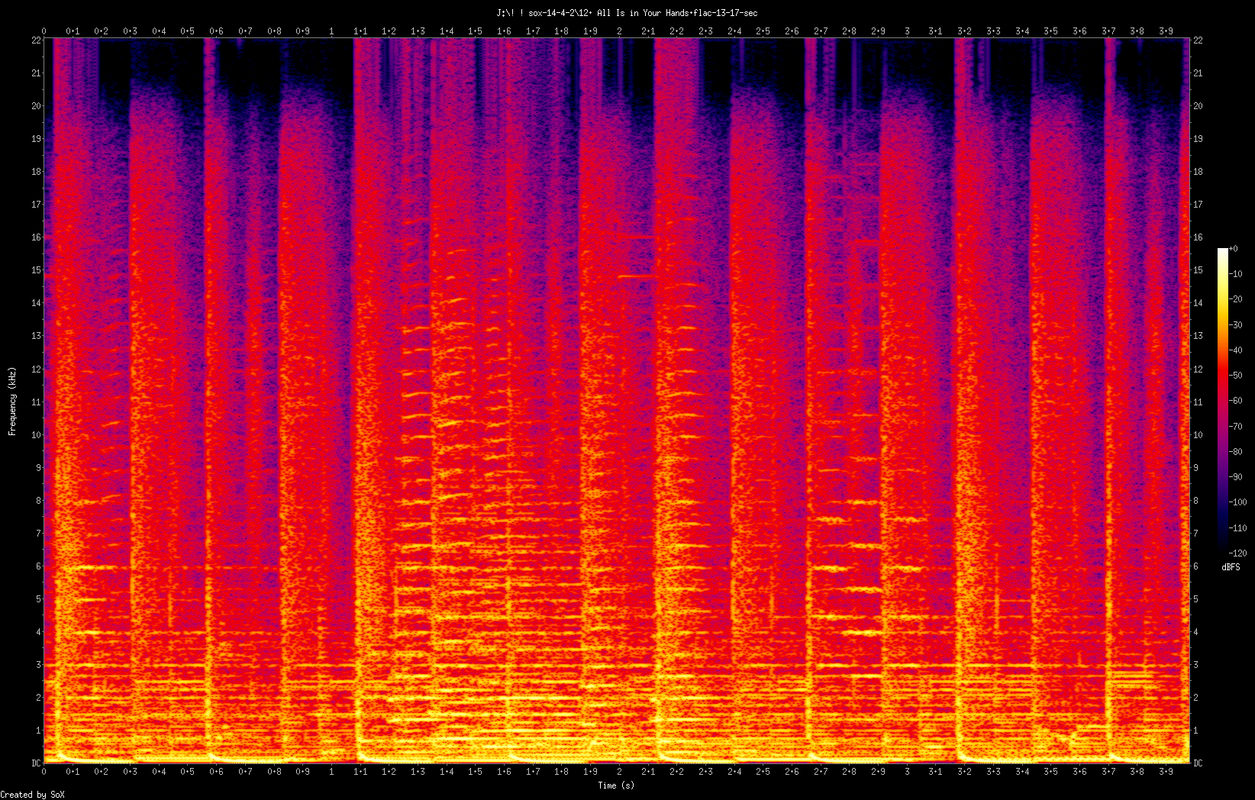Click the '3' tick on the top time axis
This screenshot has height=800, width=1255.
point(907,31)
